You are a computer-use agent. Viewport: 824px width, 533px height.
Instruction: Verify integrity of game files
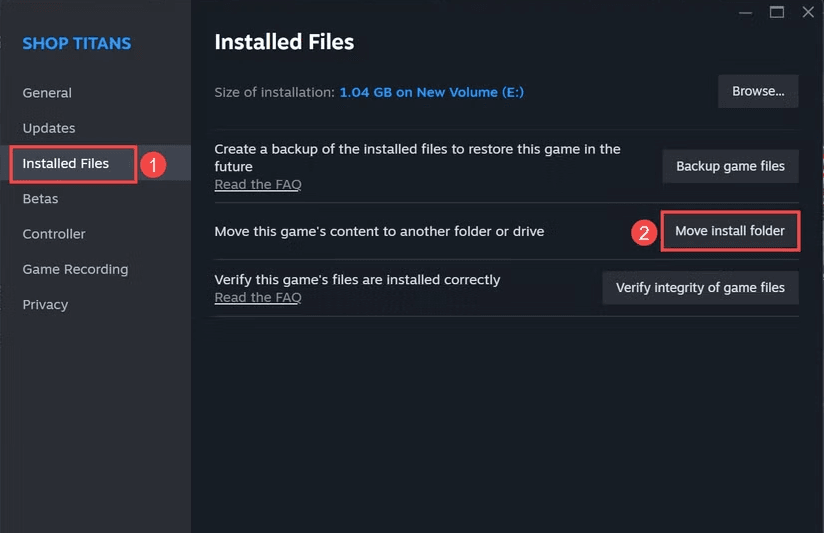700,288
